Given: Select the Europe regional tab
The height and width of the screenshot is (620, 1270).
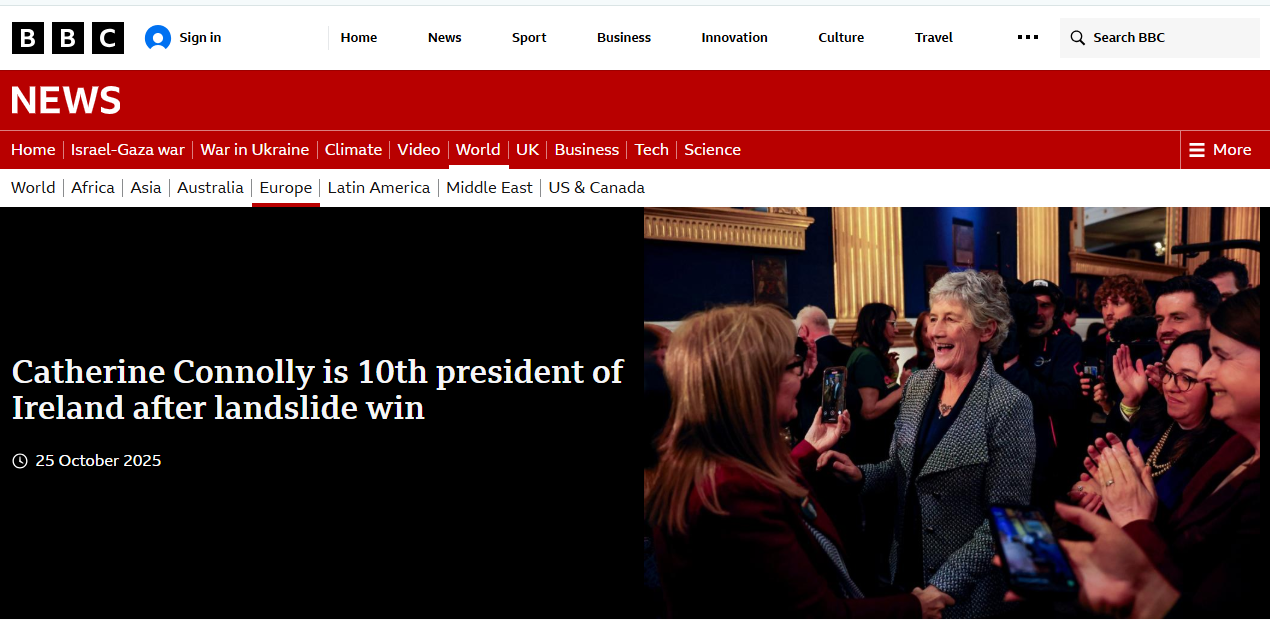Looking at the screenshot, I should (285, 188).
